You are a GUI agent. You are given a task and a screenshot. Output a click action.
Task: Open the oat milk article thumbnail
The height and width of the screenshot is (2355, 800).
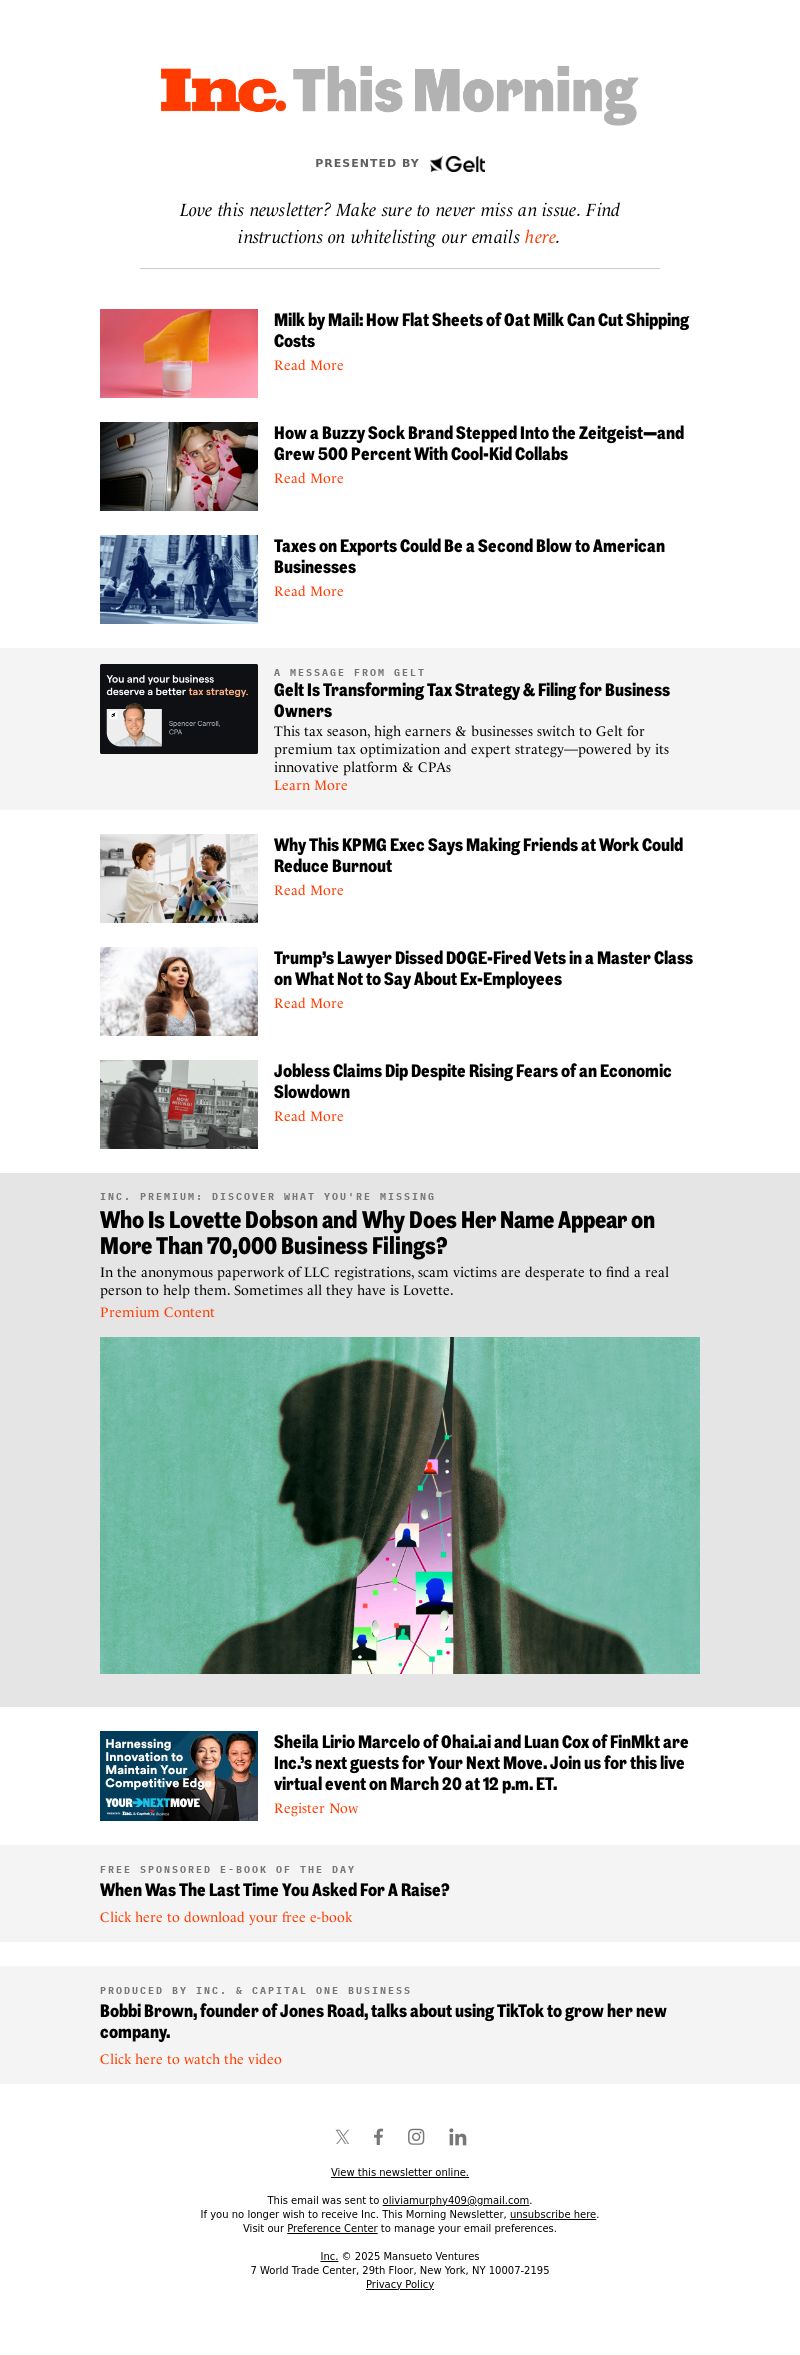click(179, 353)
